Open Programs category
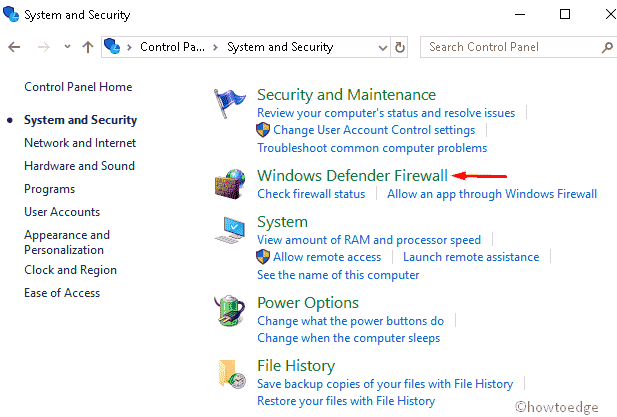This screenshot has width=617, height=417. pos(50,189)
